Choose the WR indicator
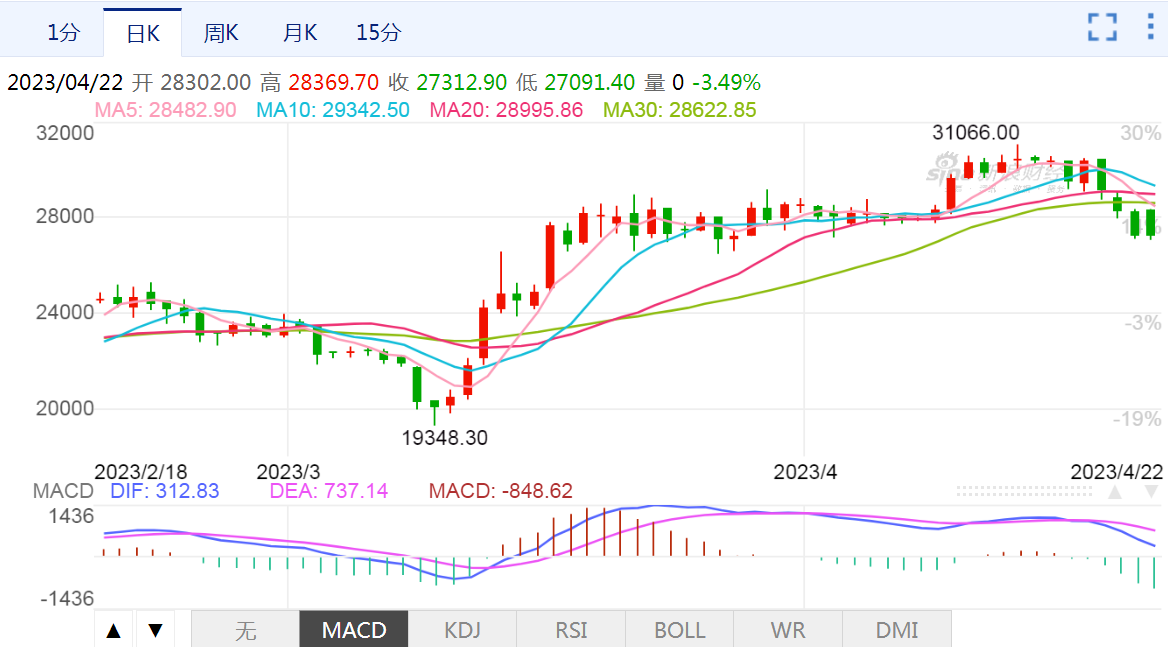The width and height of the screenshot is (1168, 647). point(788,630)
